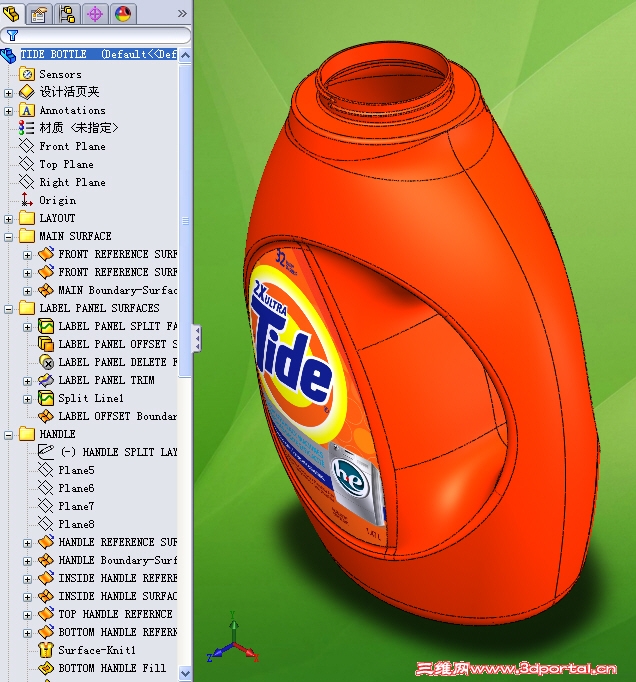Select the HANDLE folder label
Screen dimensions: 636x682
coord(57,434)
